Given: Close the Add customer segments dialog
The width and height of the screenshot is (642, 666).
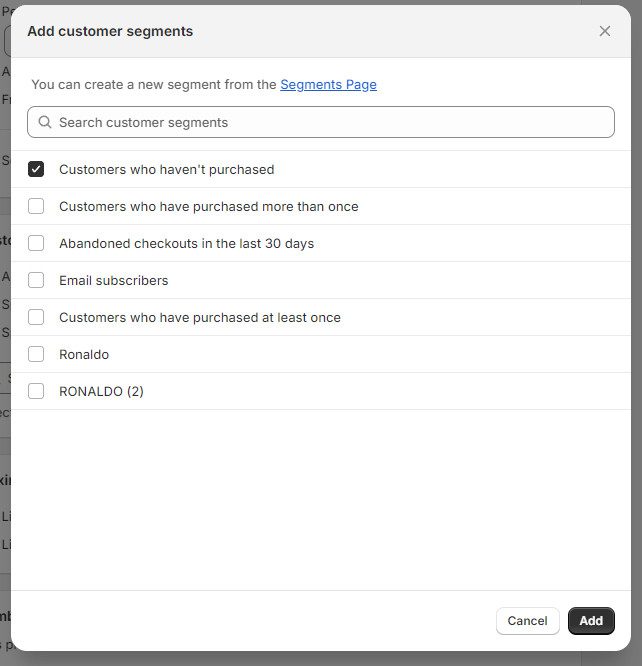Looking at the screenshot, I should coord(604,31).
